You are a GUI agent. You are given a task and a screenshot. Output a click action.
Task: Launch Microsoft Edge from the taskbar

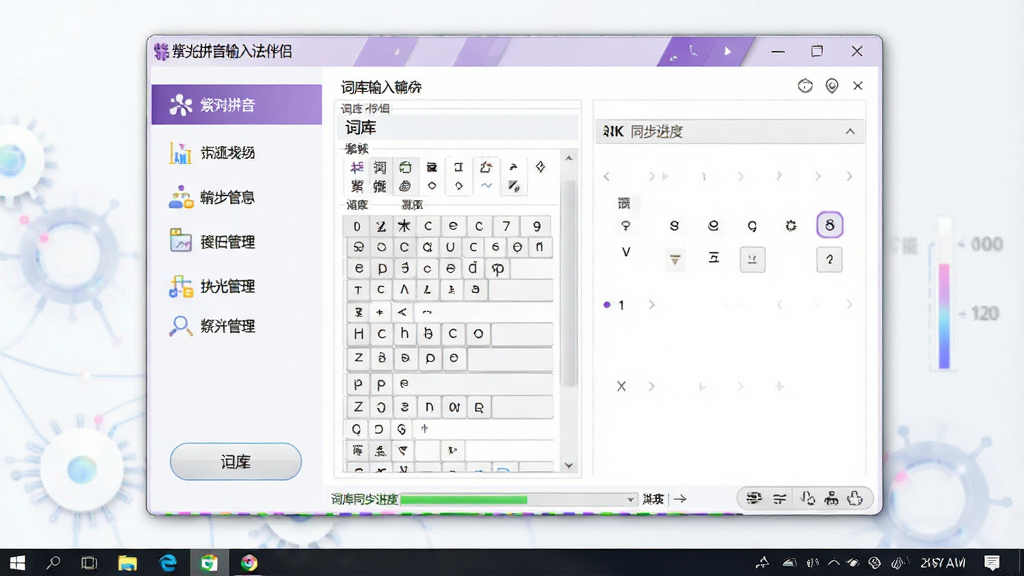point(168,562)
